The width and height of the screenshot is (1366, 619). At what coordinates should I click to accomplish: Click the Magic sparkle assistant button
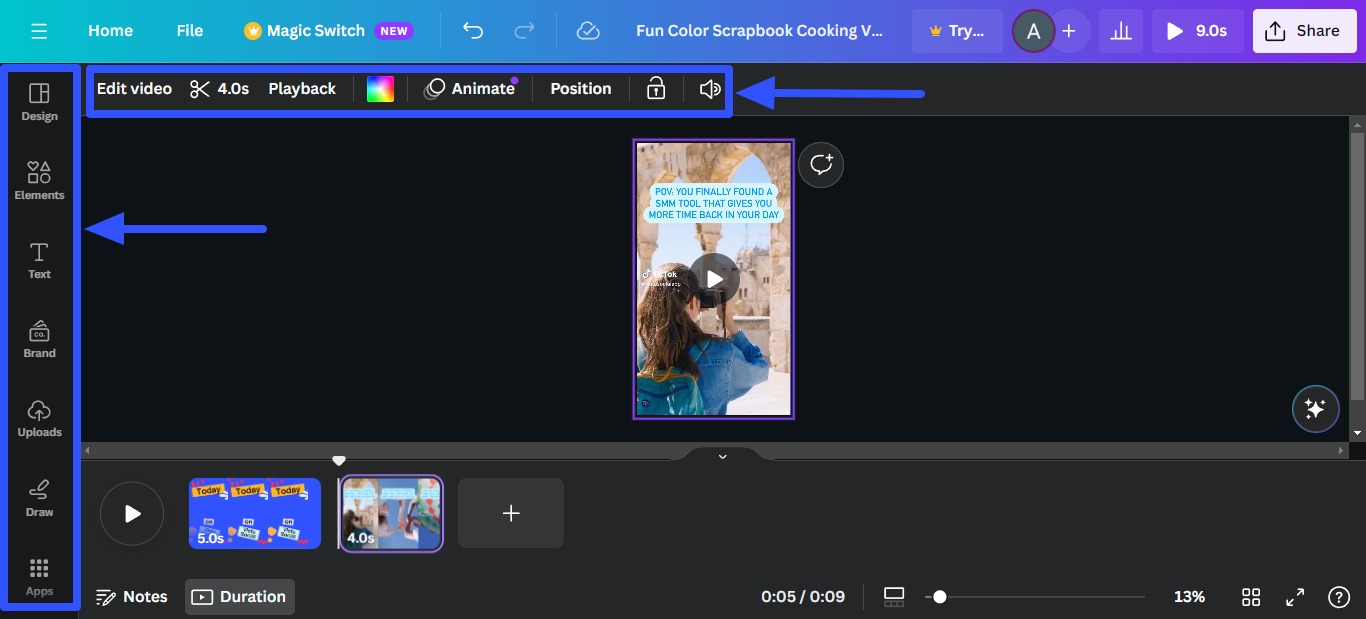(x=1315, y=408)
